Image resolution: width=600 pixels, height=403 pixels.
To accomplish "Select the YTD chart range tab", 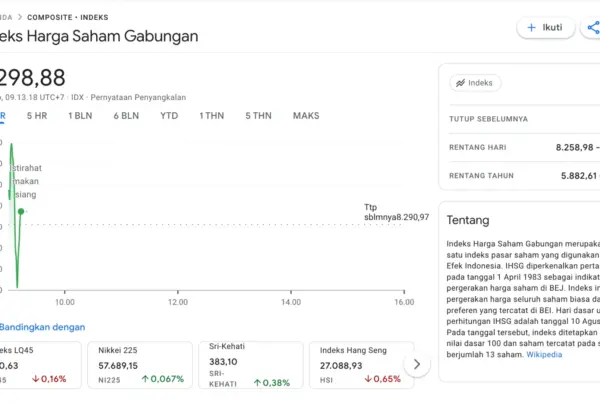I will 169,116.
